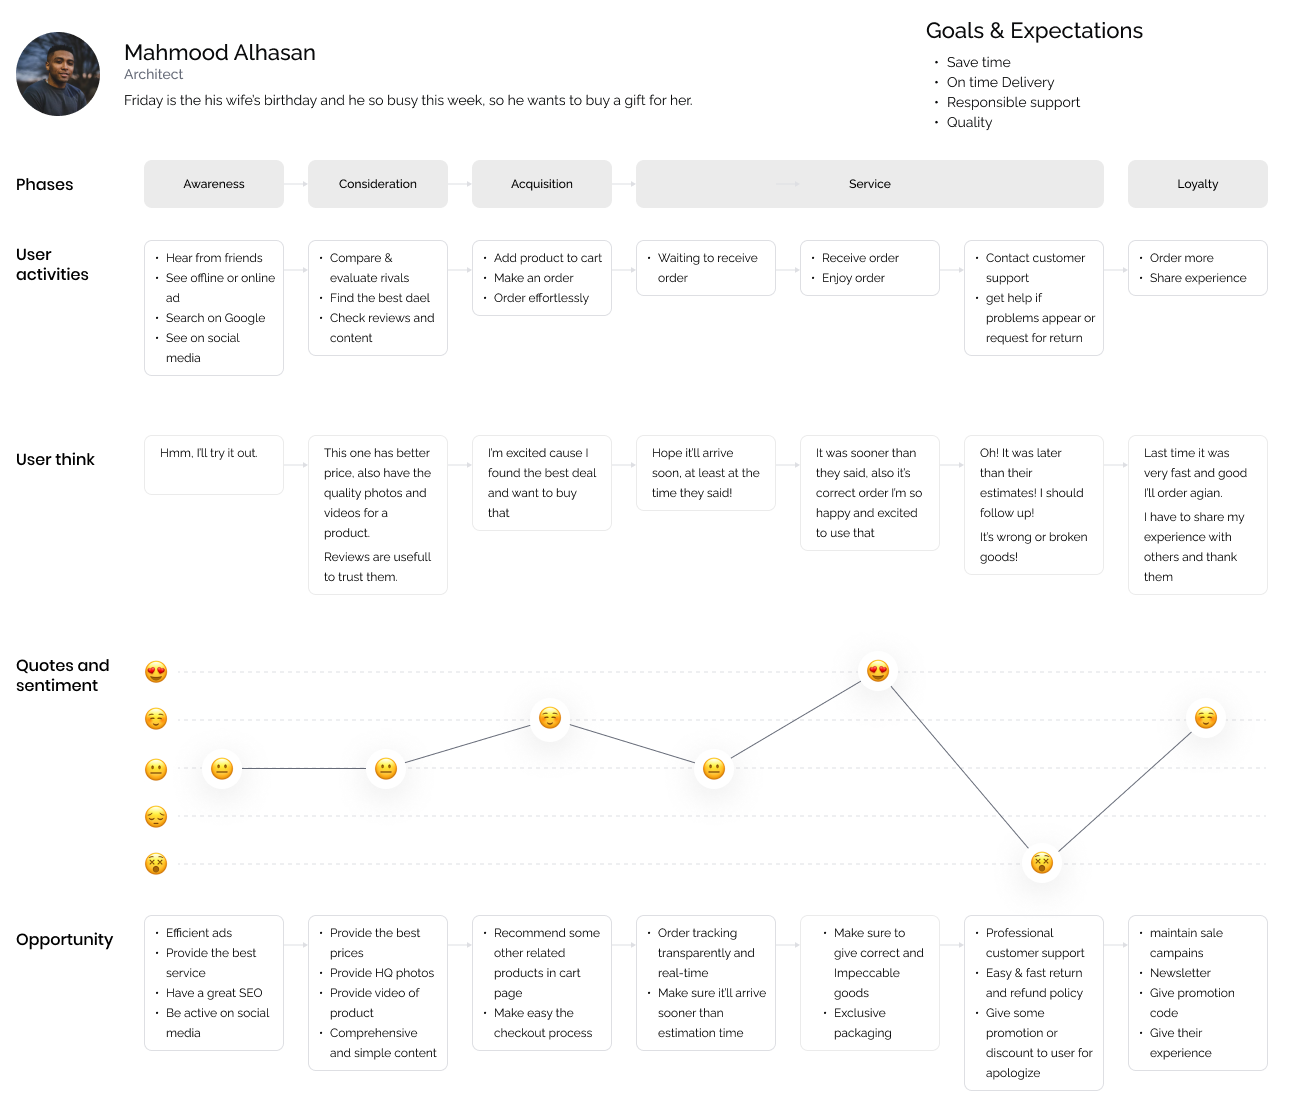Select the Loyalty phase box
Image resolution: width=1292 pixels, height=1107 pixels.
1198,184
